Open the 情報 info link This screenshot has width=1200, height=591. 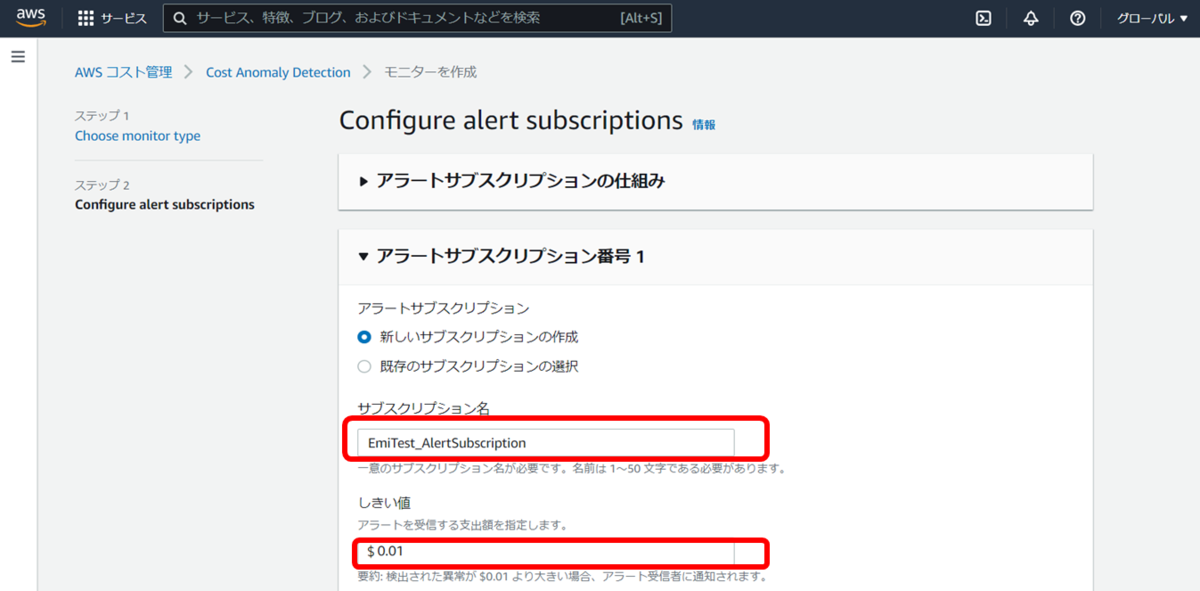(x=704, y=125)
